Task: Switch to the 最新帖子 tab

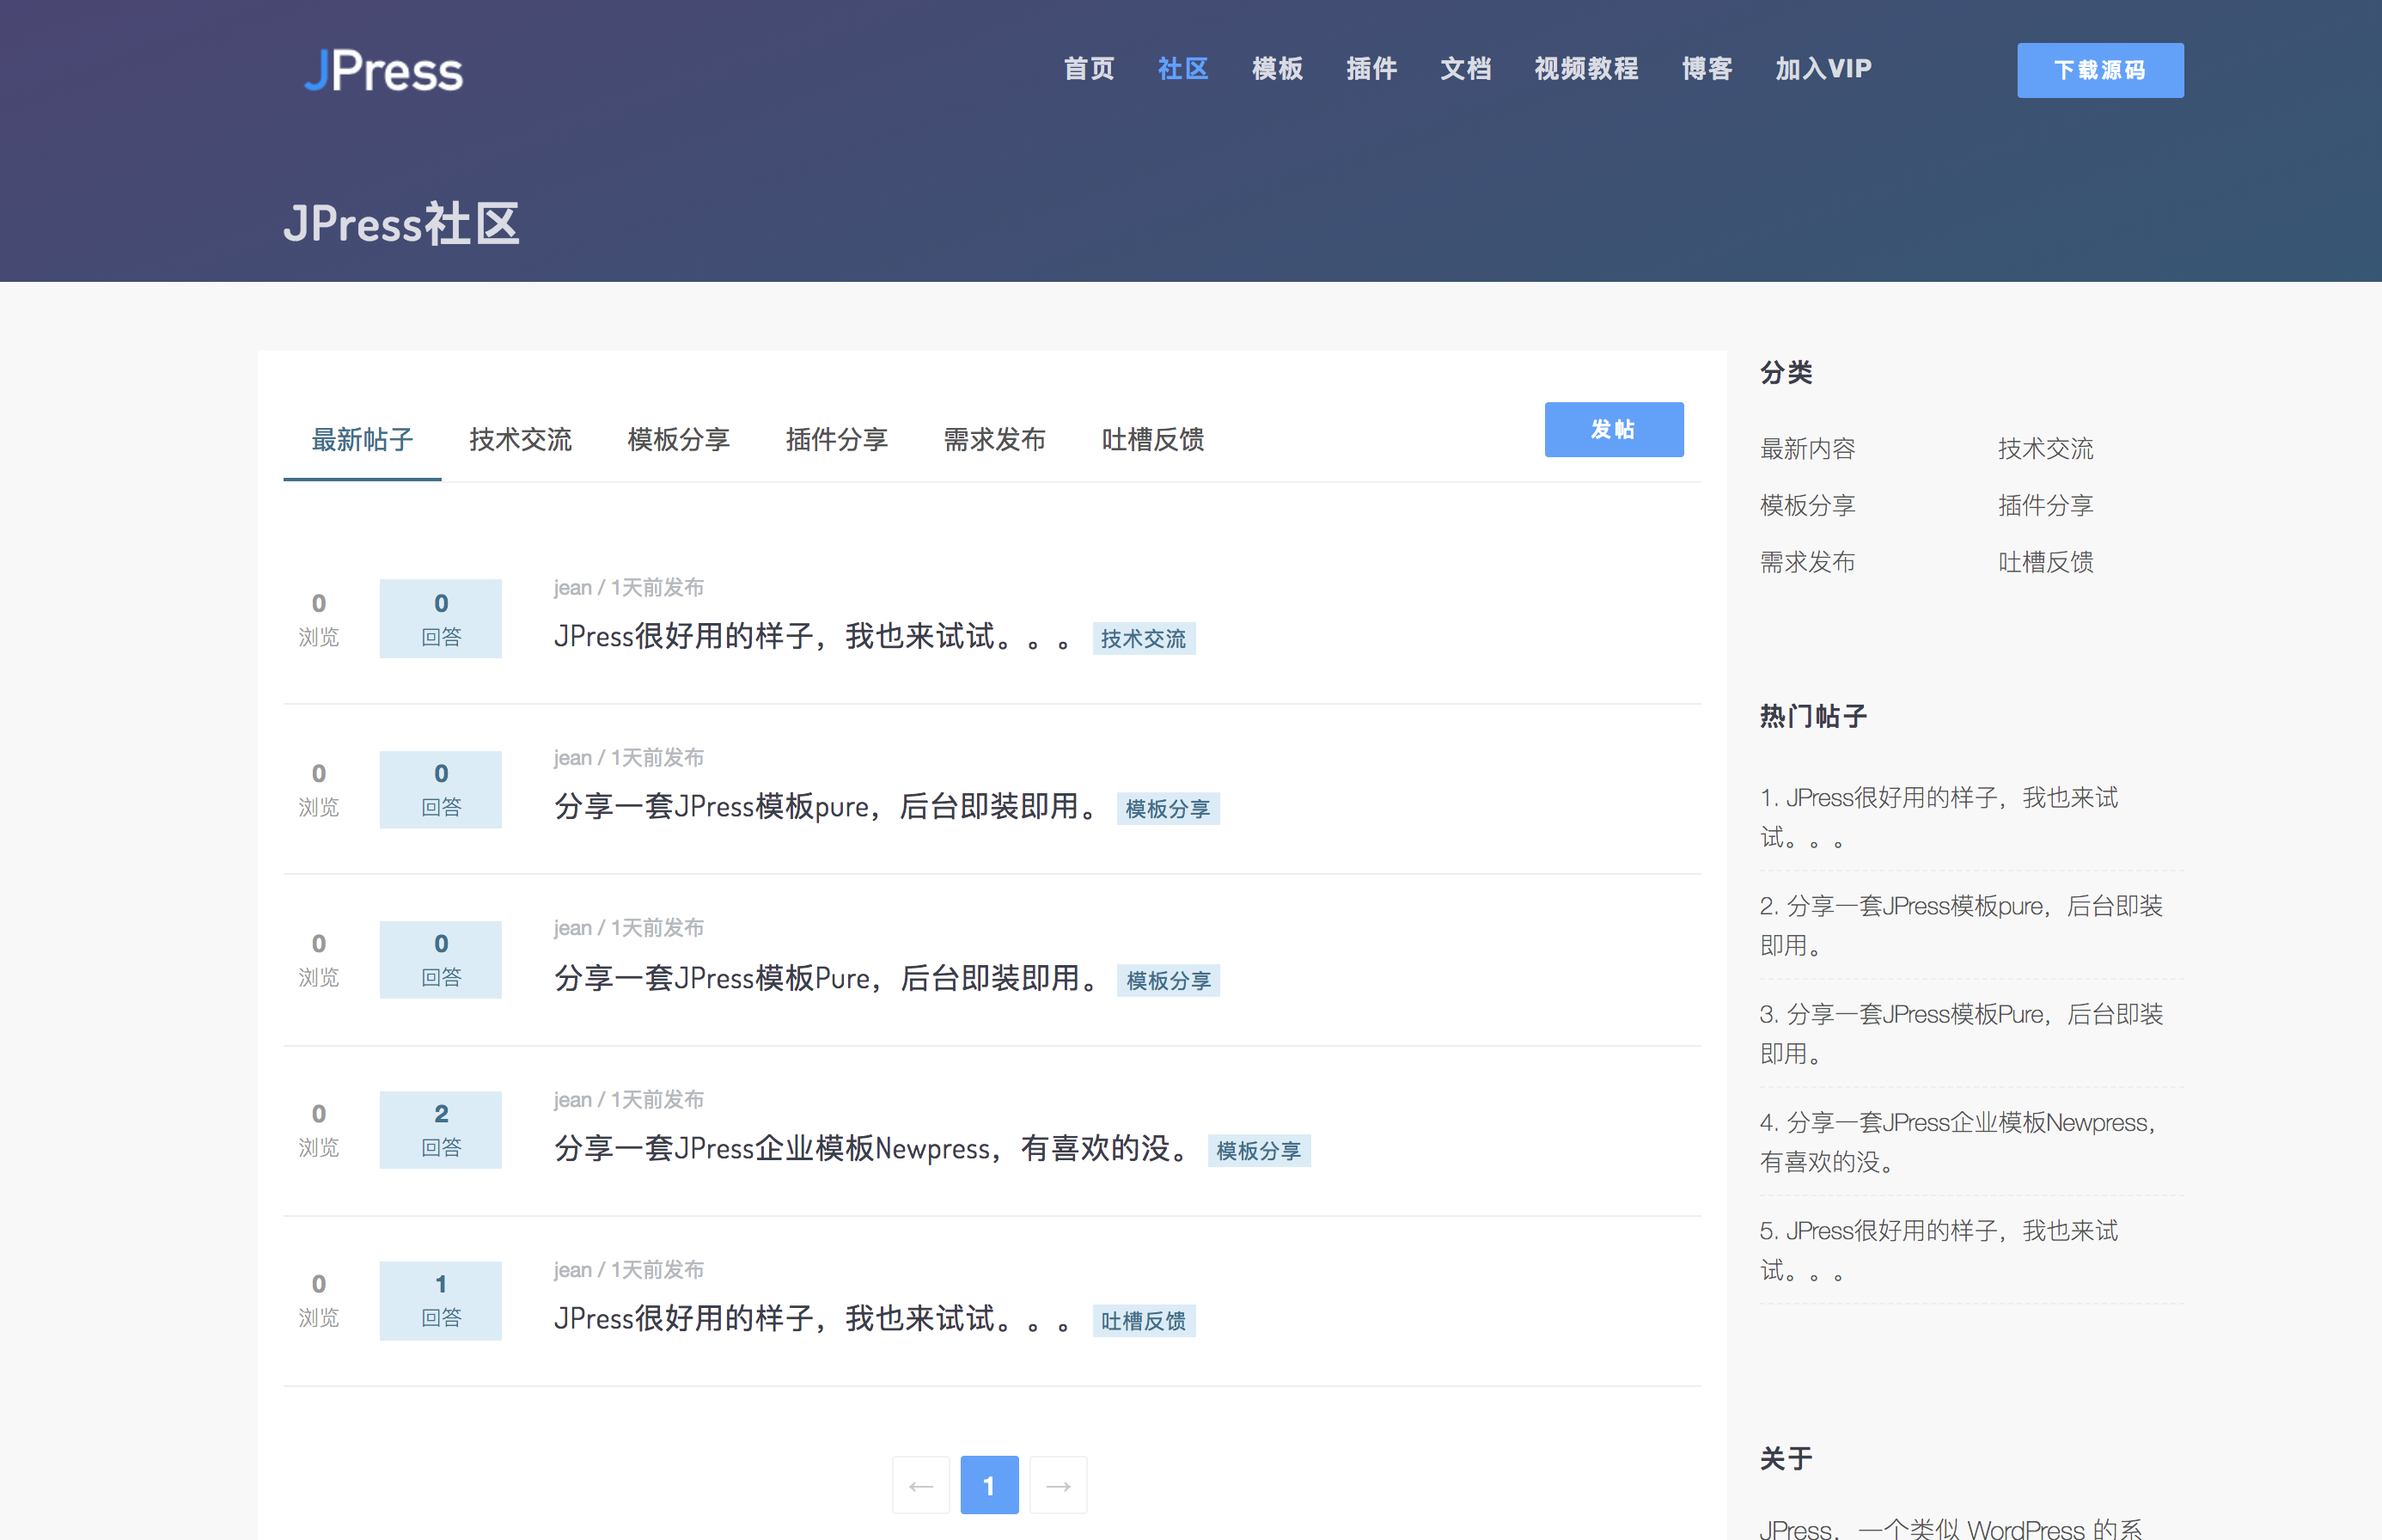Action: coord(362,439)
